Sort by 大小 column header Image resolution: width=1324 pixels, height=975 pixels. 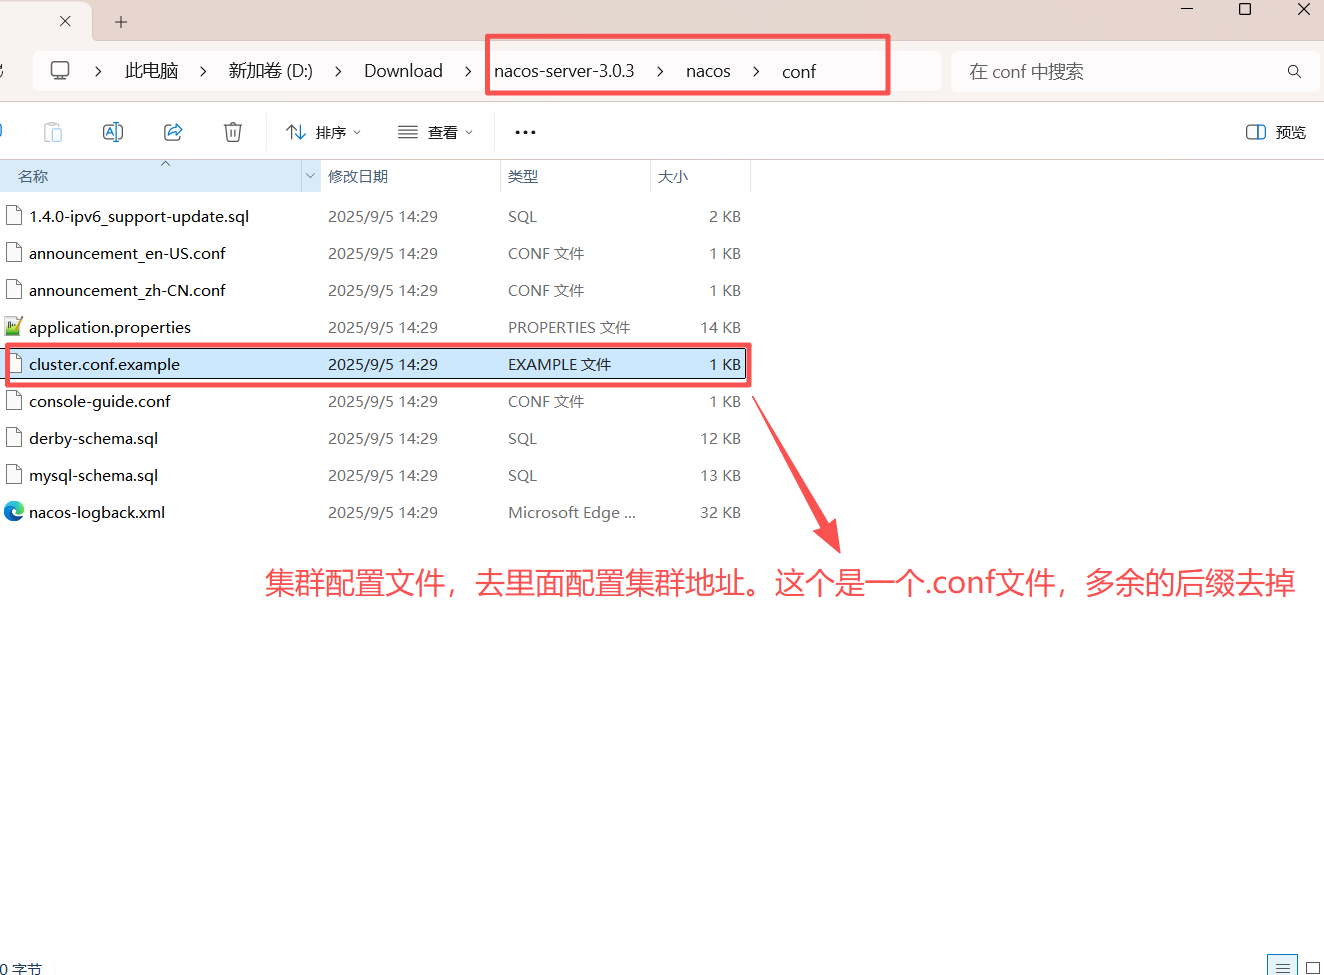tap(700, 176)
